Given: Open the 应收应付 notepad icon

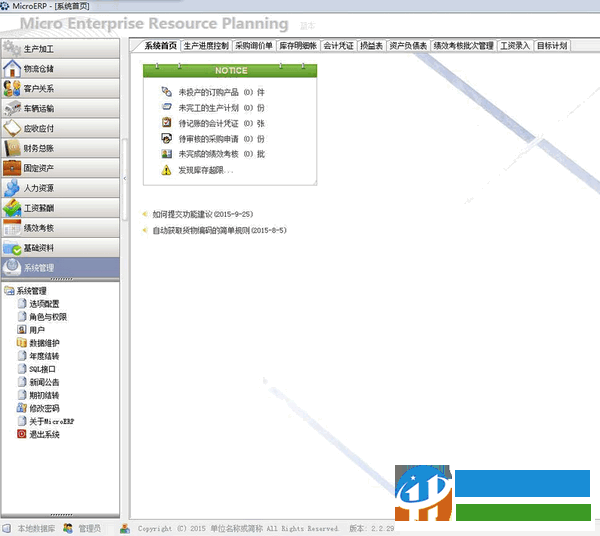Looking at the screenshot, I should tap(12, 128).
